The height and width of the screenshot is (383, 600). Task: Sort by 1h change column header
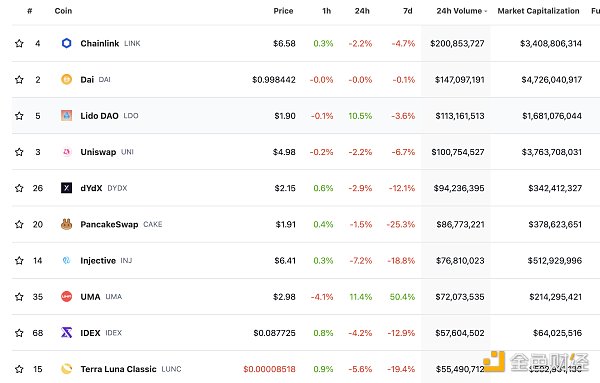pos(326,11)
